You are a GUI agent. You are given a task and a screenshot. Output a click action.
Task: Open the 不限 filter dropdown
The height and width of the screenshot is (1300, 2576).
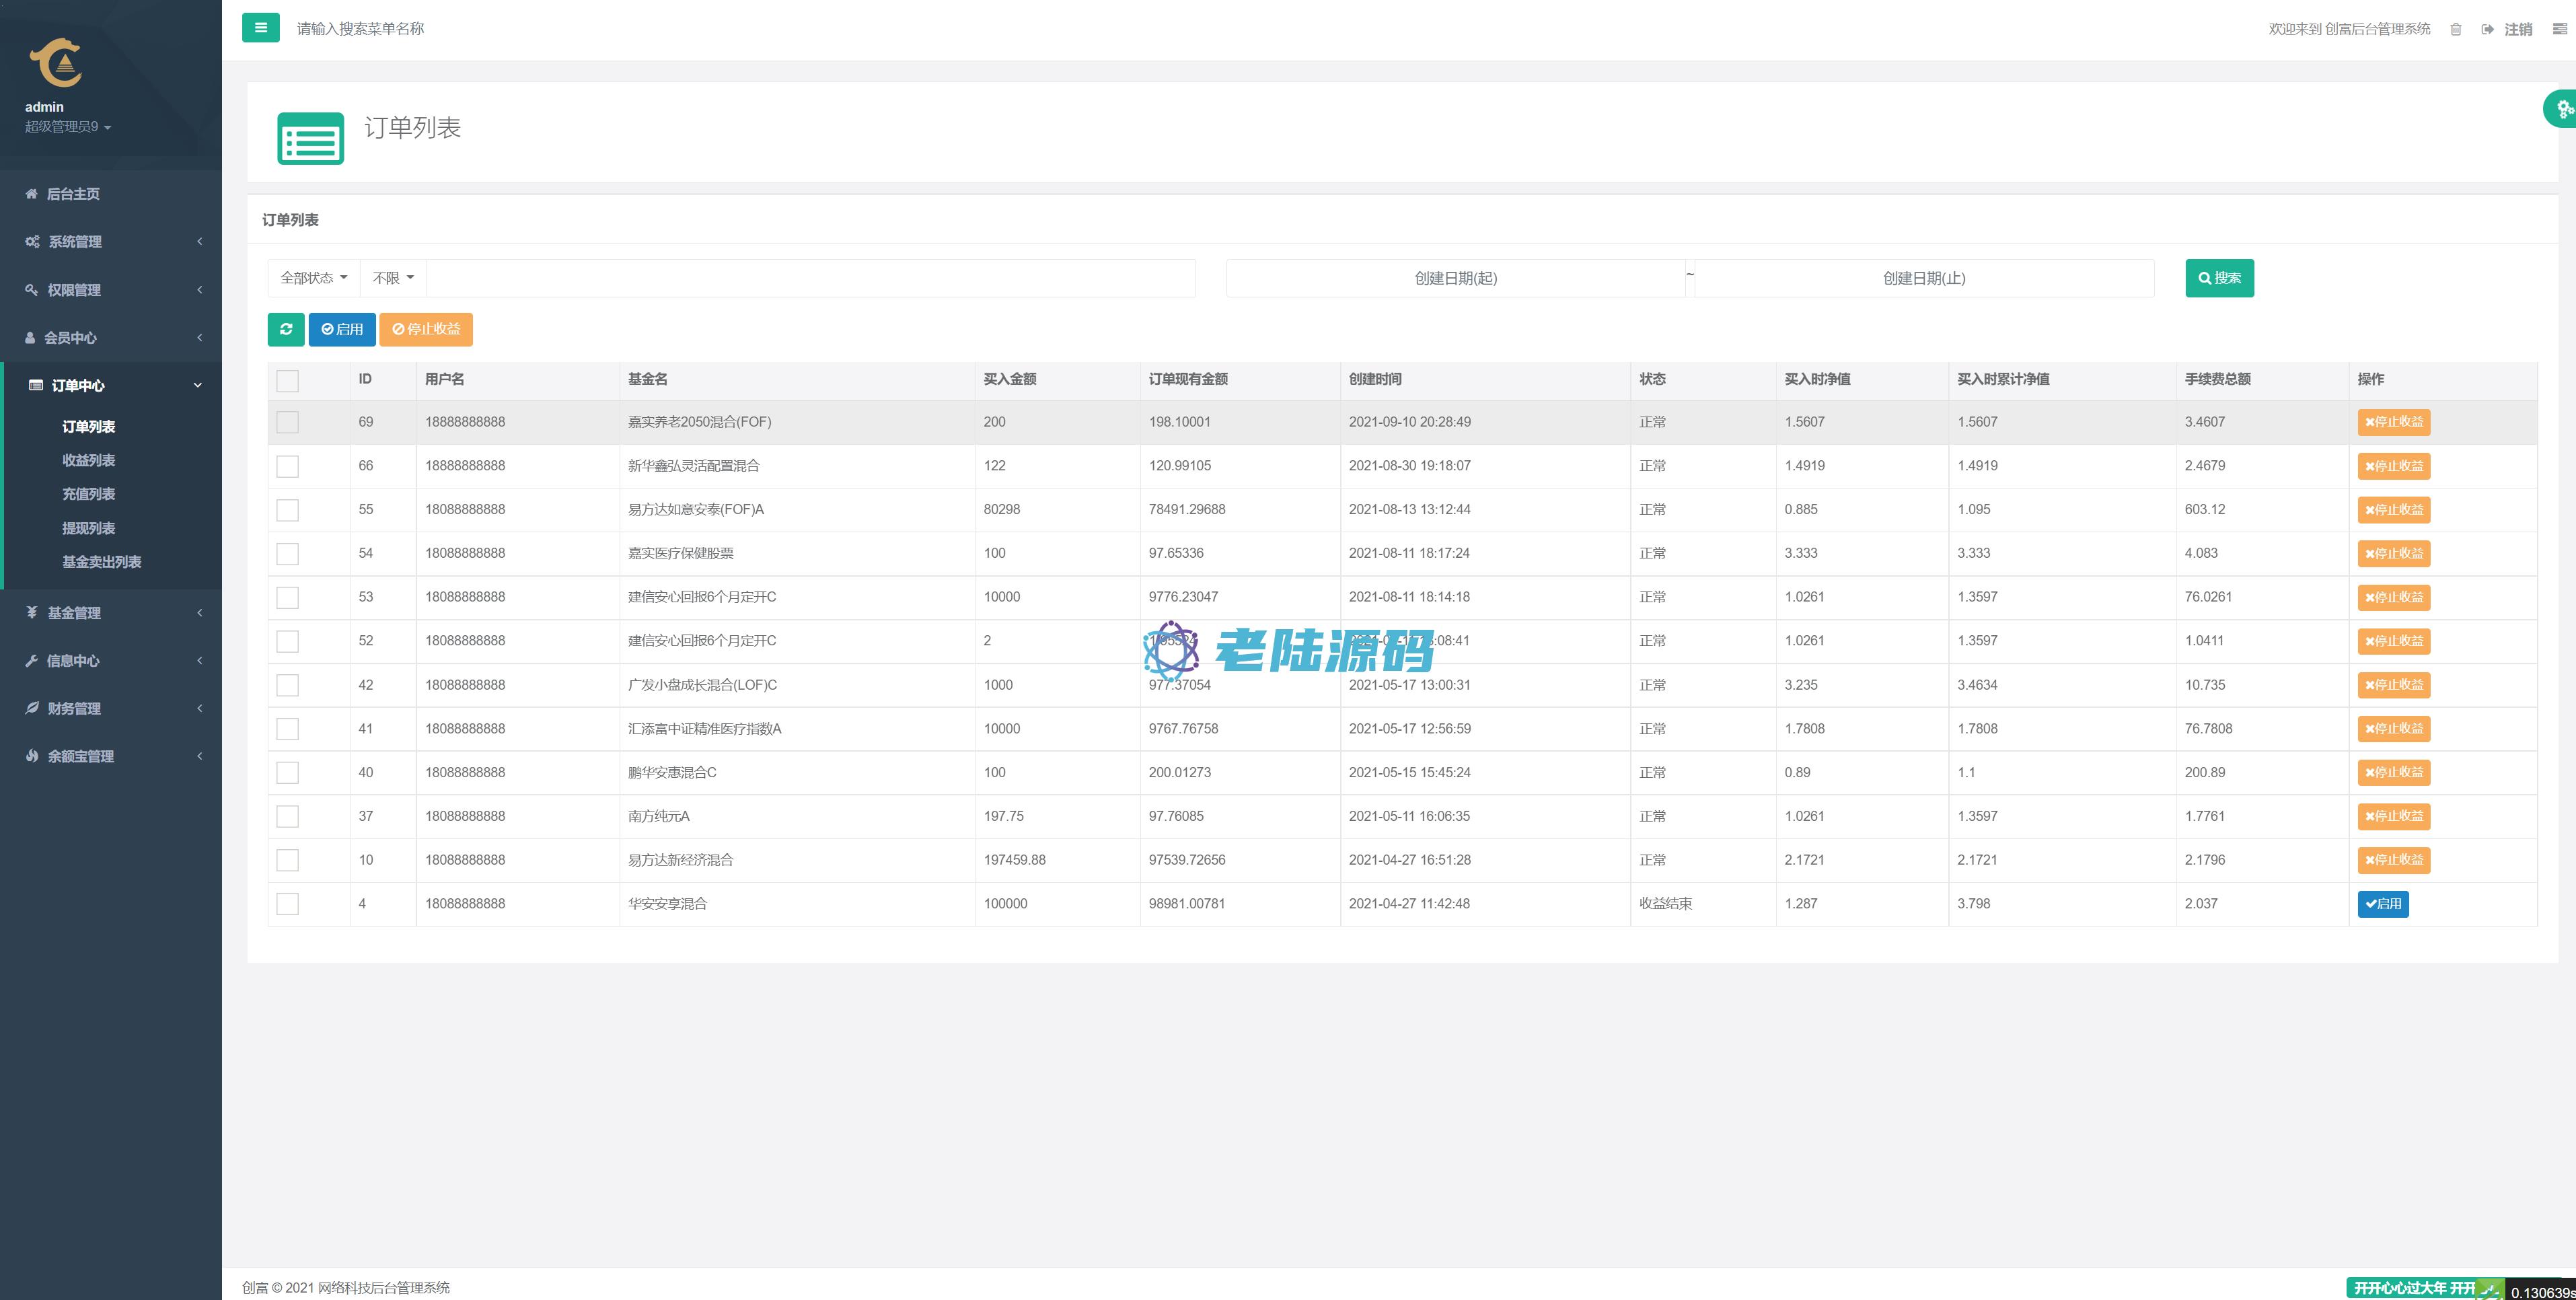(393, 278)
